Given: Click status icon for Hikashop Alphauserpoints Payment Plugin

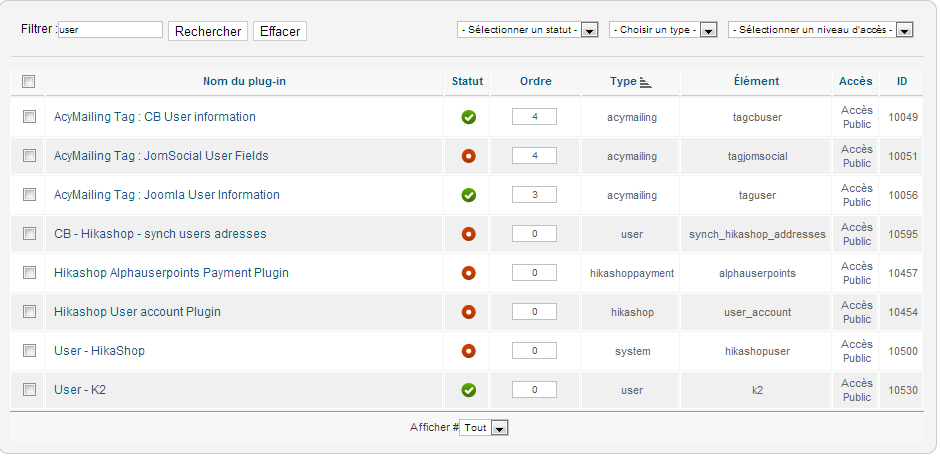Looking at the screenshot, I should coord(468,273).
